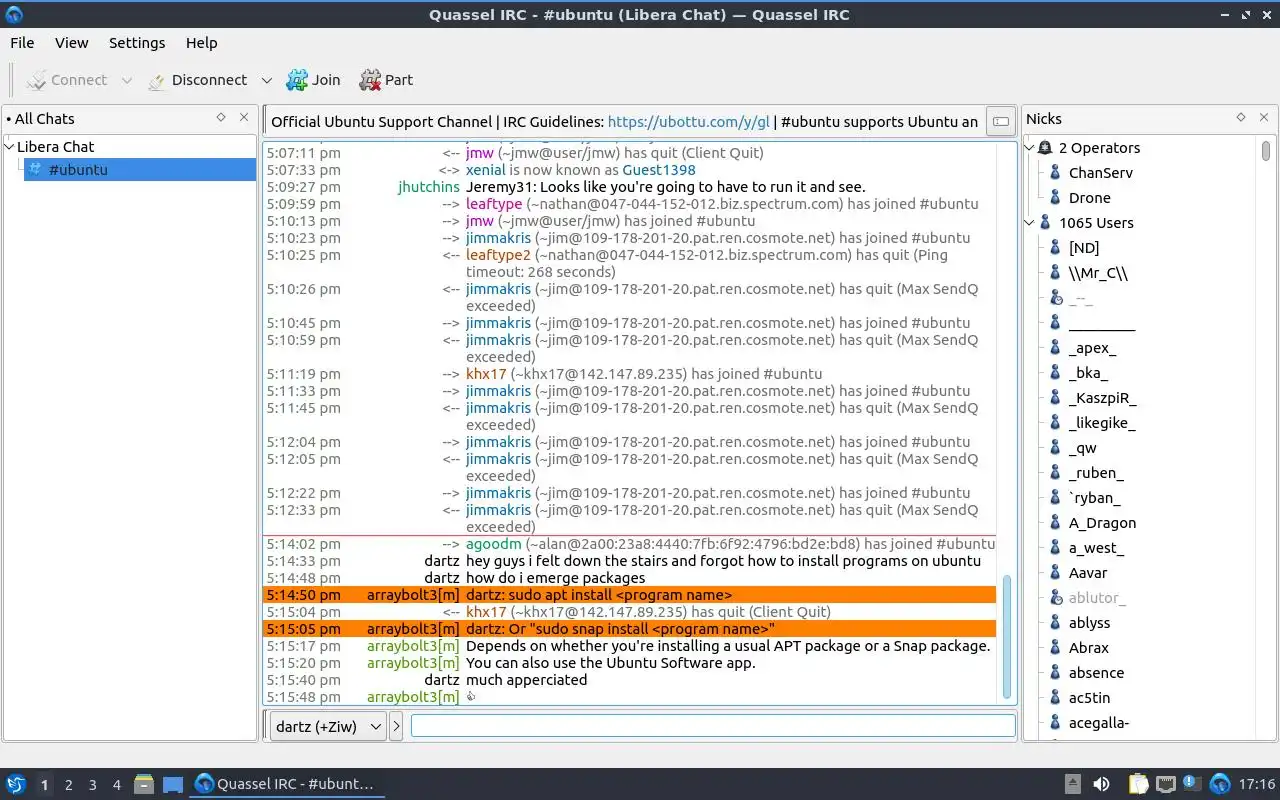Click the Connect toolbar icon
The width and height of the screenshot is (1280, 800).
pos(37,80)
